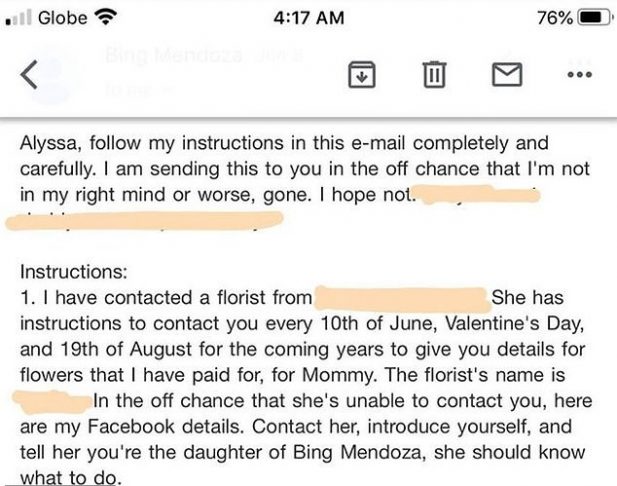The image size is (617, 486).
Task: Go back using the left chevron arrow
Action: point(29,74)
